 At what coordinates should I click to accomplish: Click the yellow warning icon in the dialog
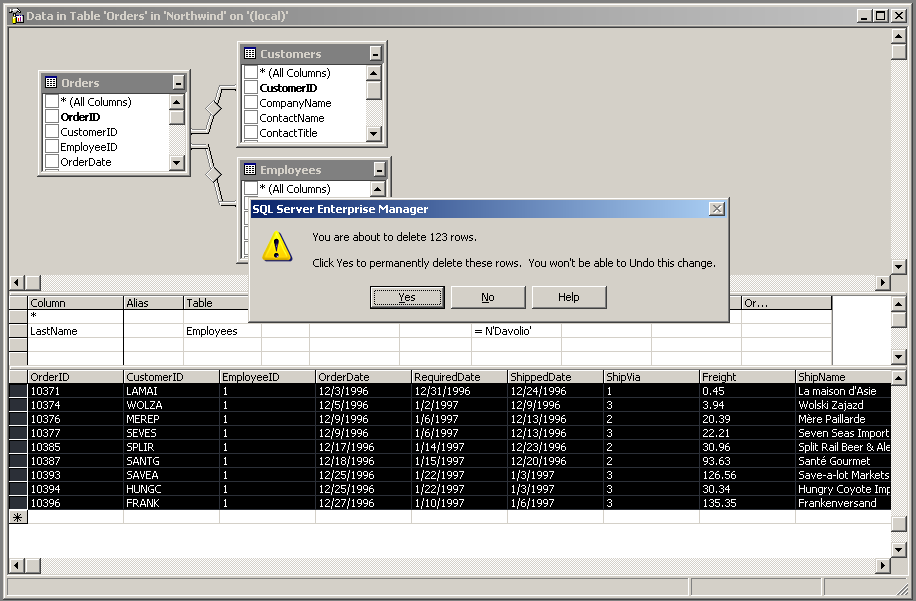(x=277, y=246)
